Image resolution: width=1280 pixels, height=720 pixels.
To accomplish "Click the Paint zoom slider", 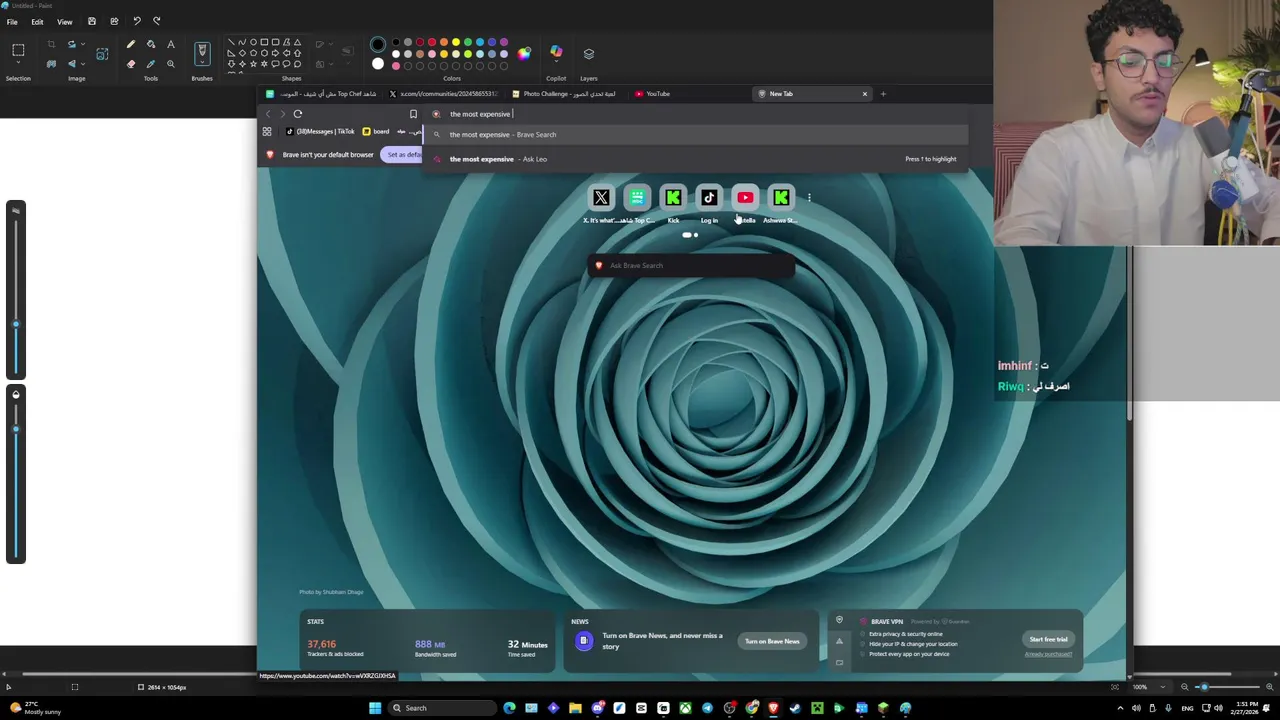I will [x=1227, y=687].
